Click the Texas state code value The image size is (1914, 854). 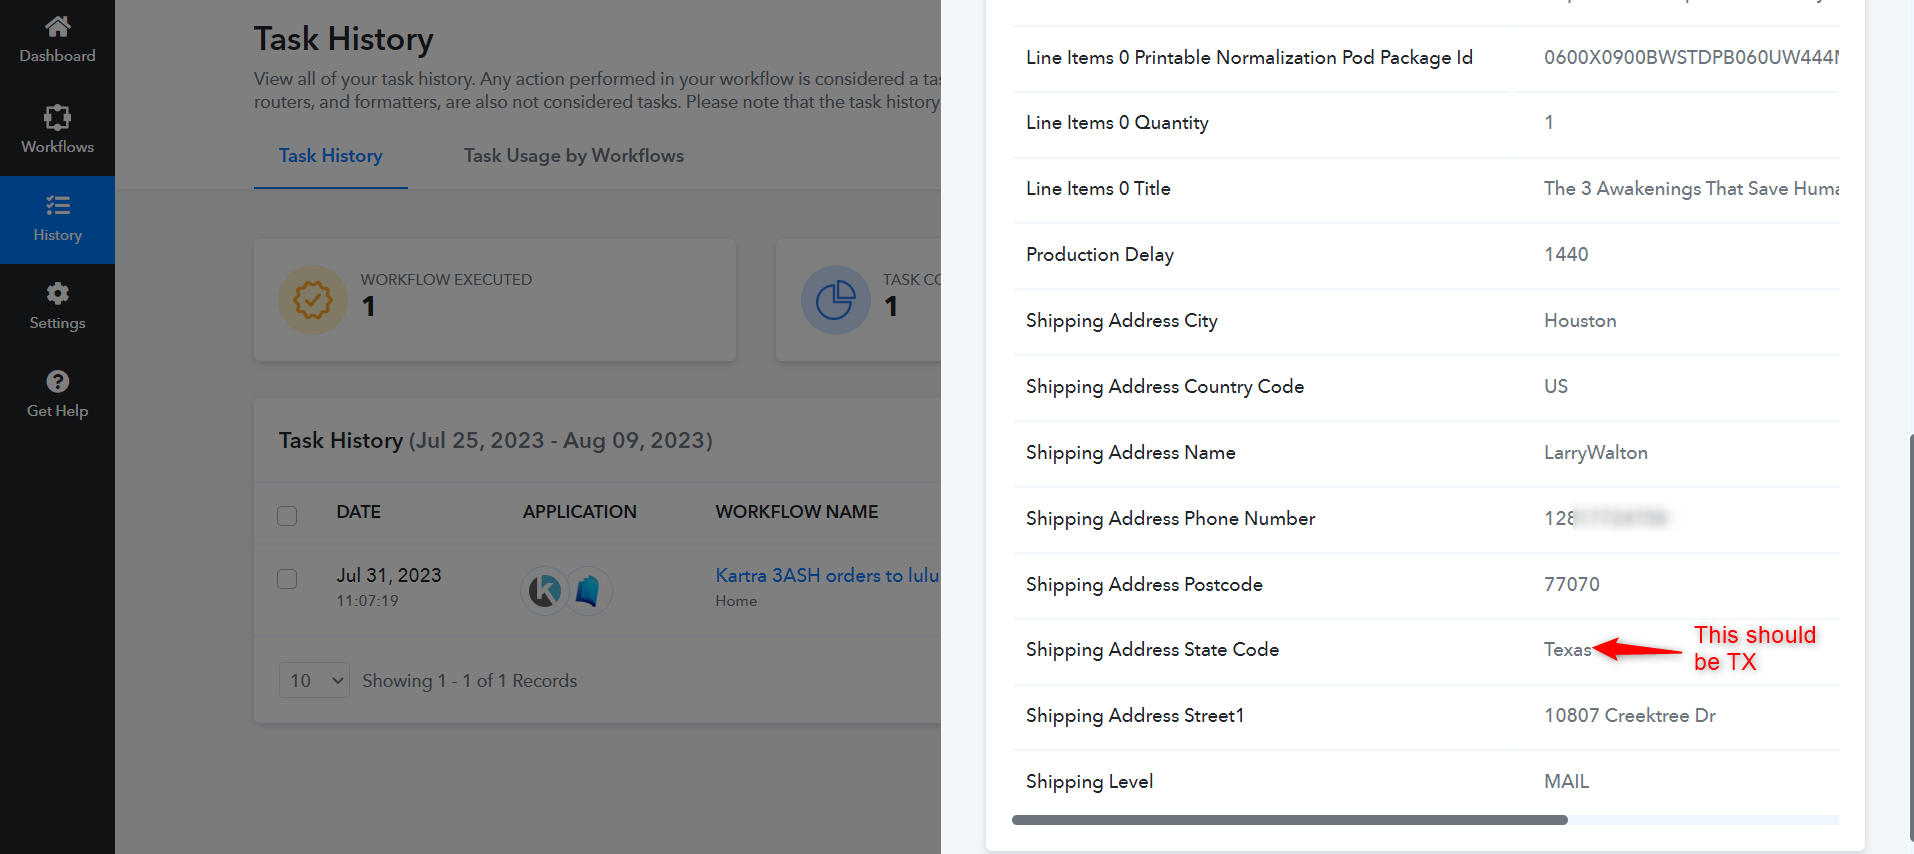pos(1567,650)
